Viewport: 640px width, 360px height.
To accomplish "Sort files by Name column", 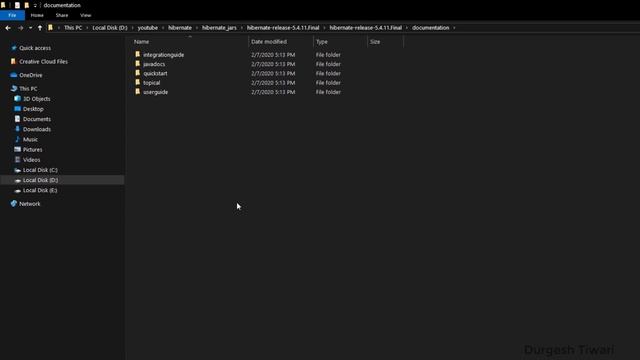I will [x=142, y=42].
